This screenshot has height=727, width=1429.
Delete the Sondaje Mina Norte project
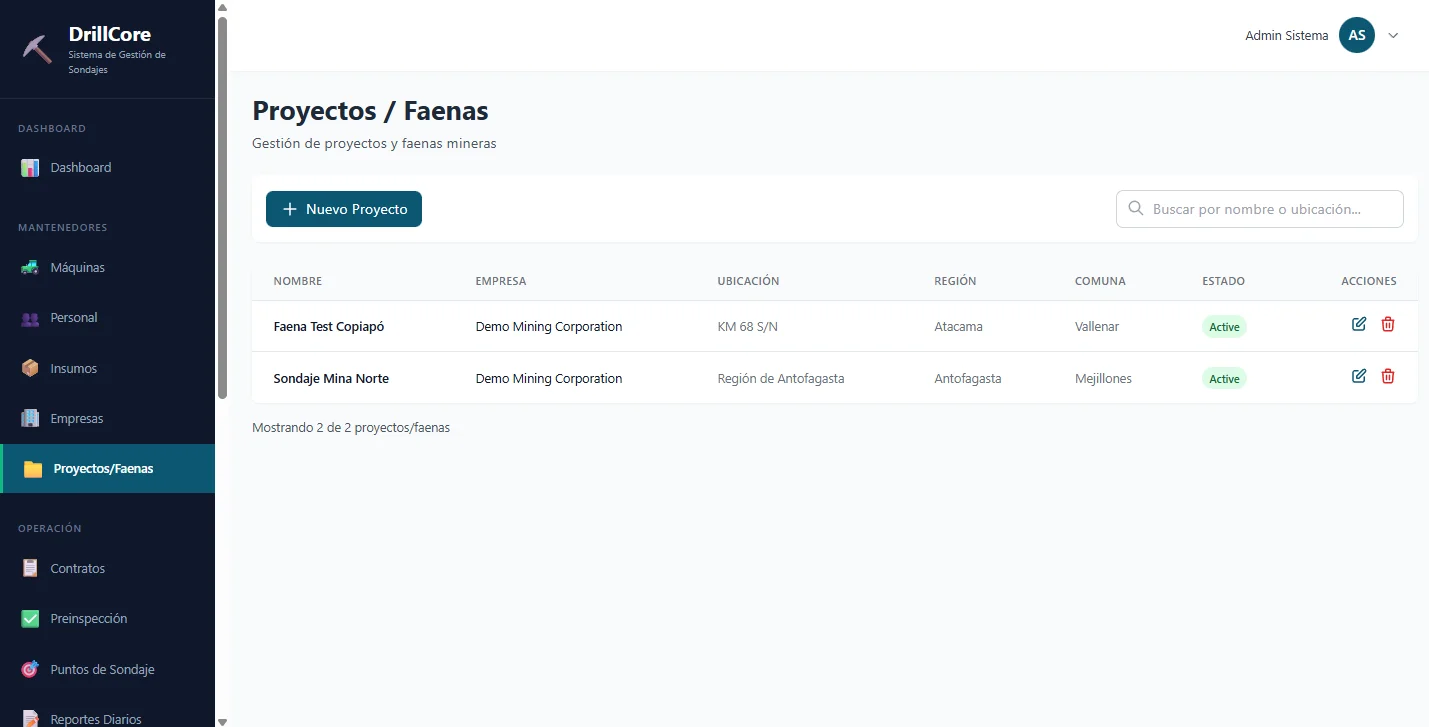click(1388, 376)
